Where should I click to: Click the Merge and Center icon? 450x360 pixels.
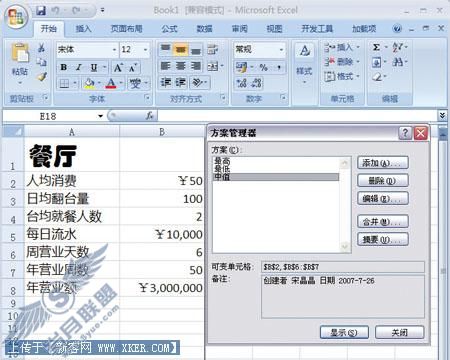pyautogui.click(x=212, y=66)
